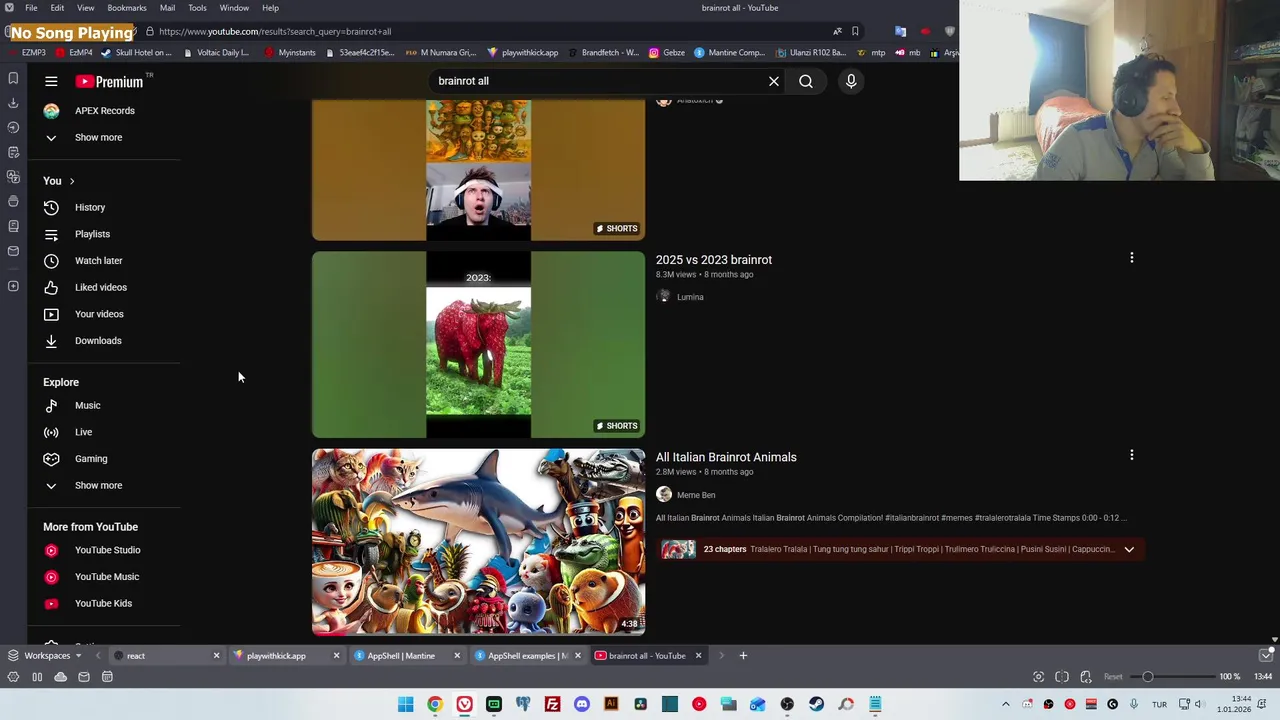Screen dimensions: 1280x720
Task: Switch to playwithkick.app tab
Action: (x=285, y=656)
